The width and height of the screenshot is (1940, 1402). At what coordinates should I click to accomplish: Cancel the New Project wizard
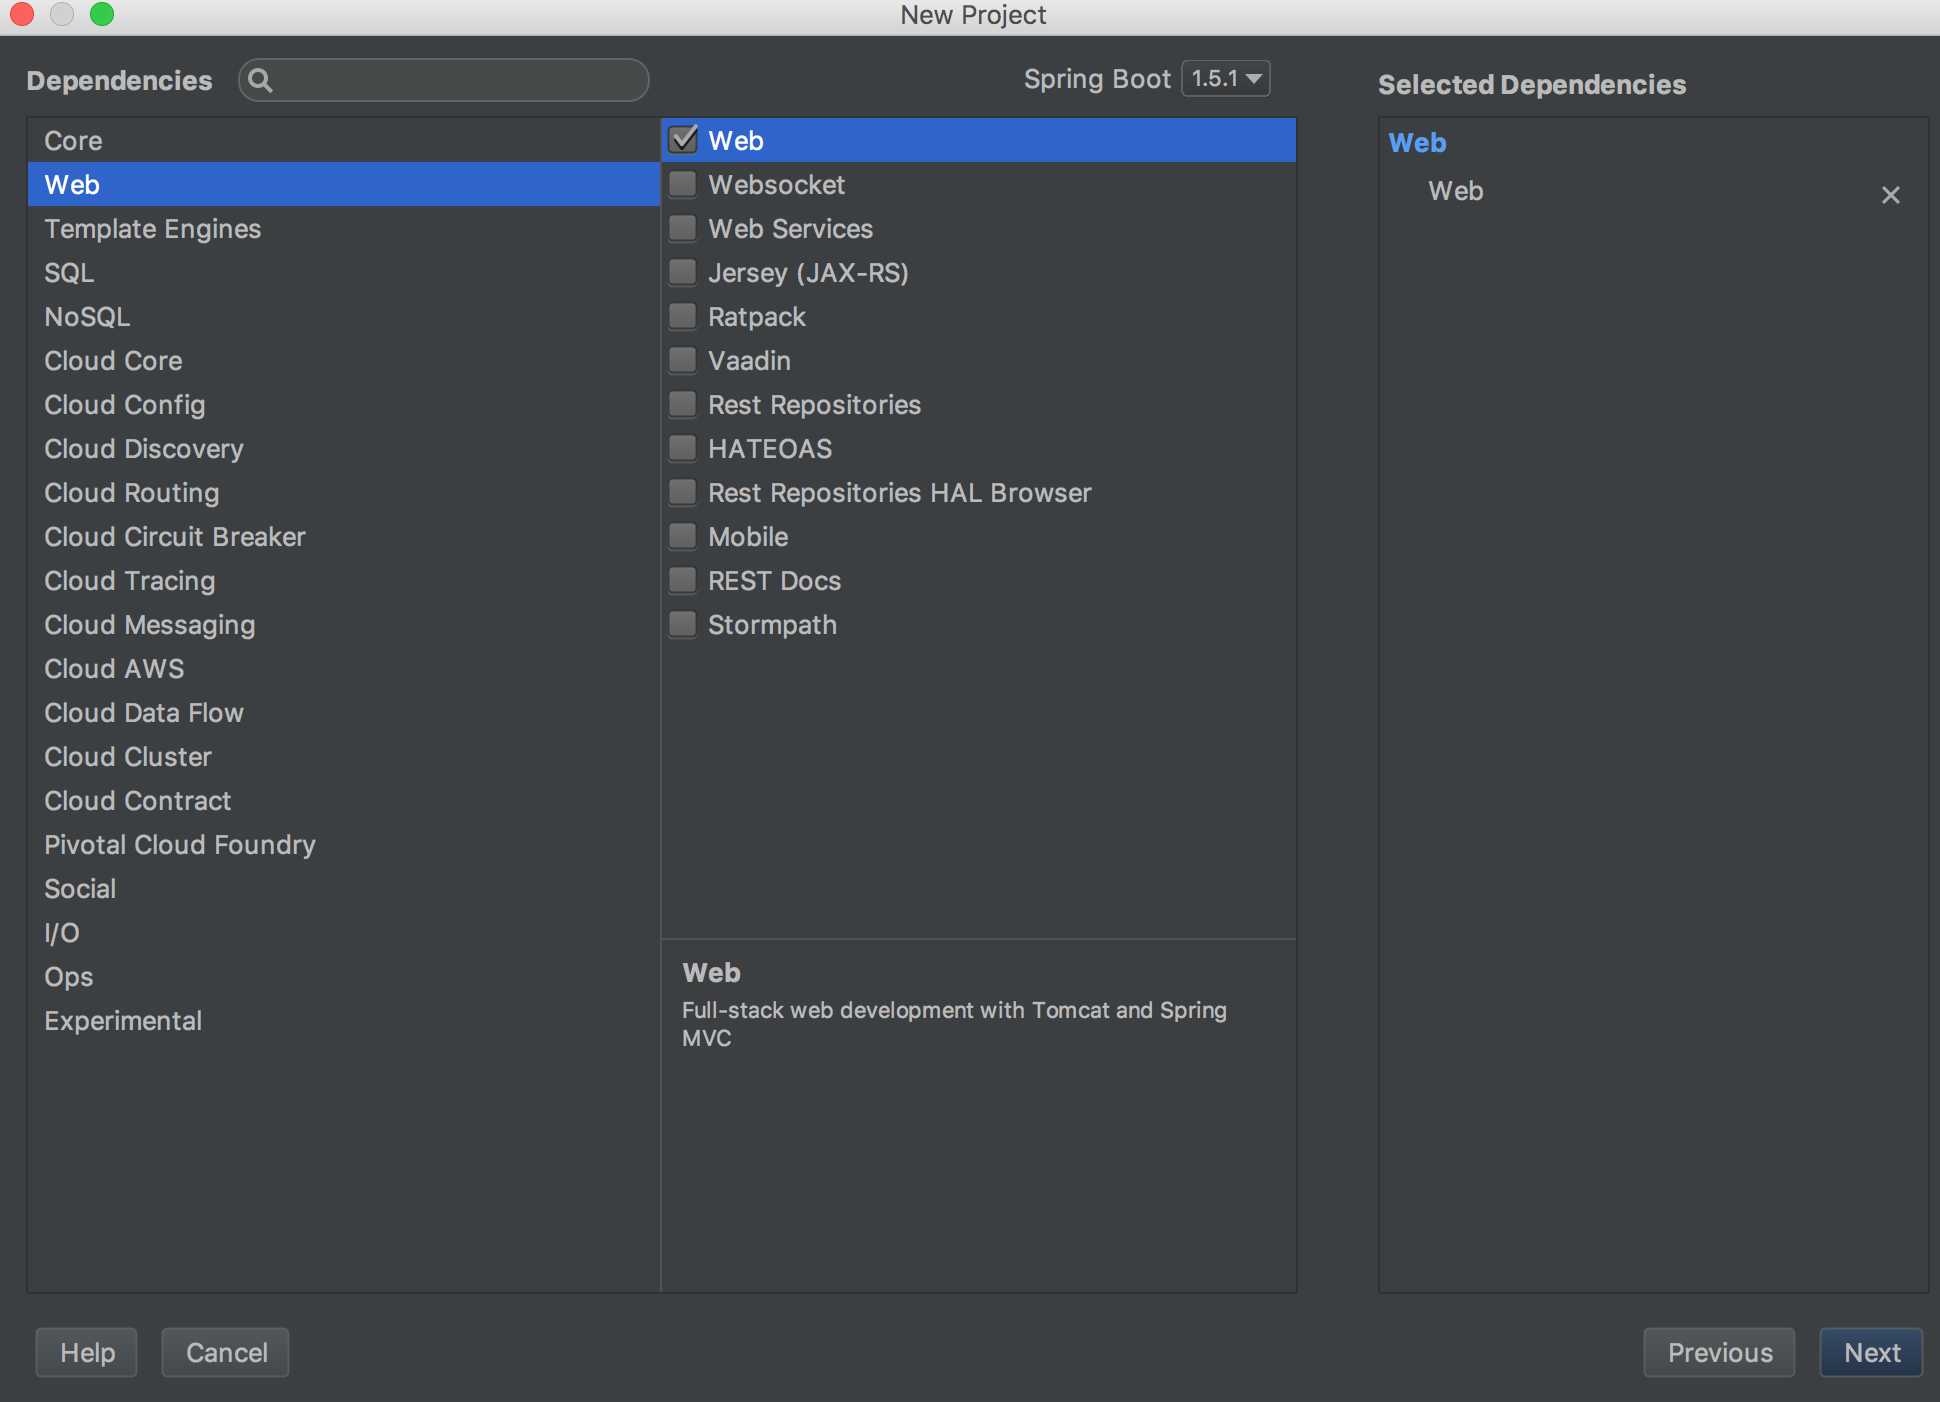(226, 1352)
